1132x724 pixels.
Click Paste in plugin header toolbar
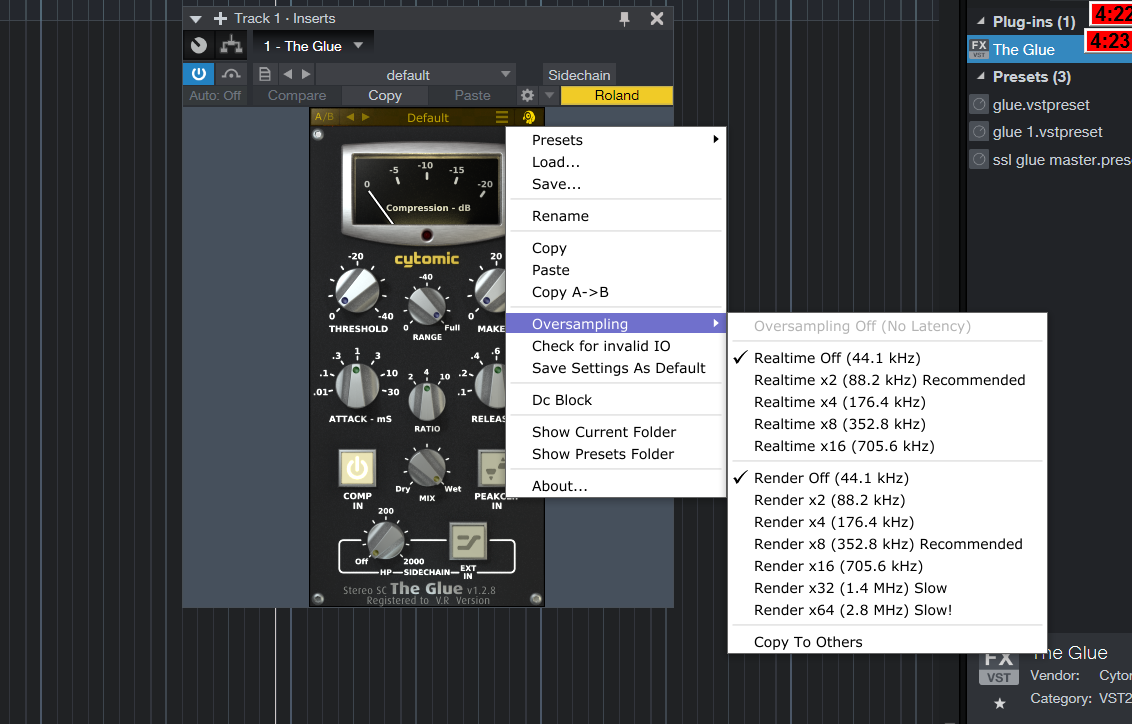pyautogui.click(x=472, y=95)
